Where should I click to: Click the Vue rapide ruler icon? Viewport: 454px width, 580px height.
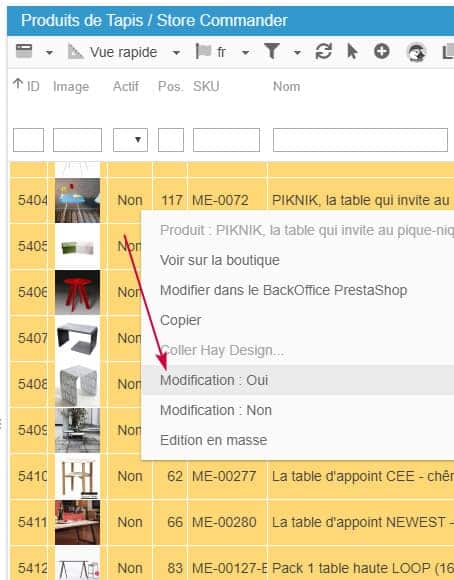point(75,51)
